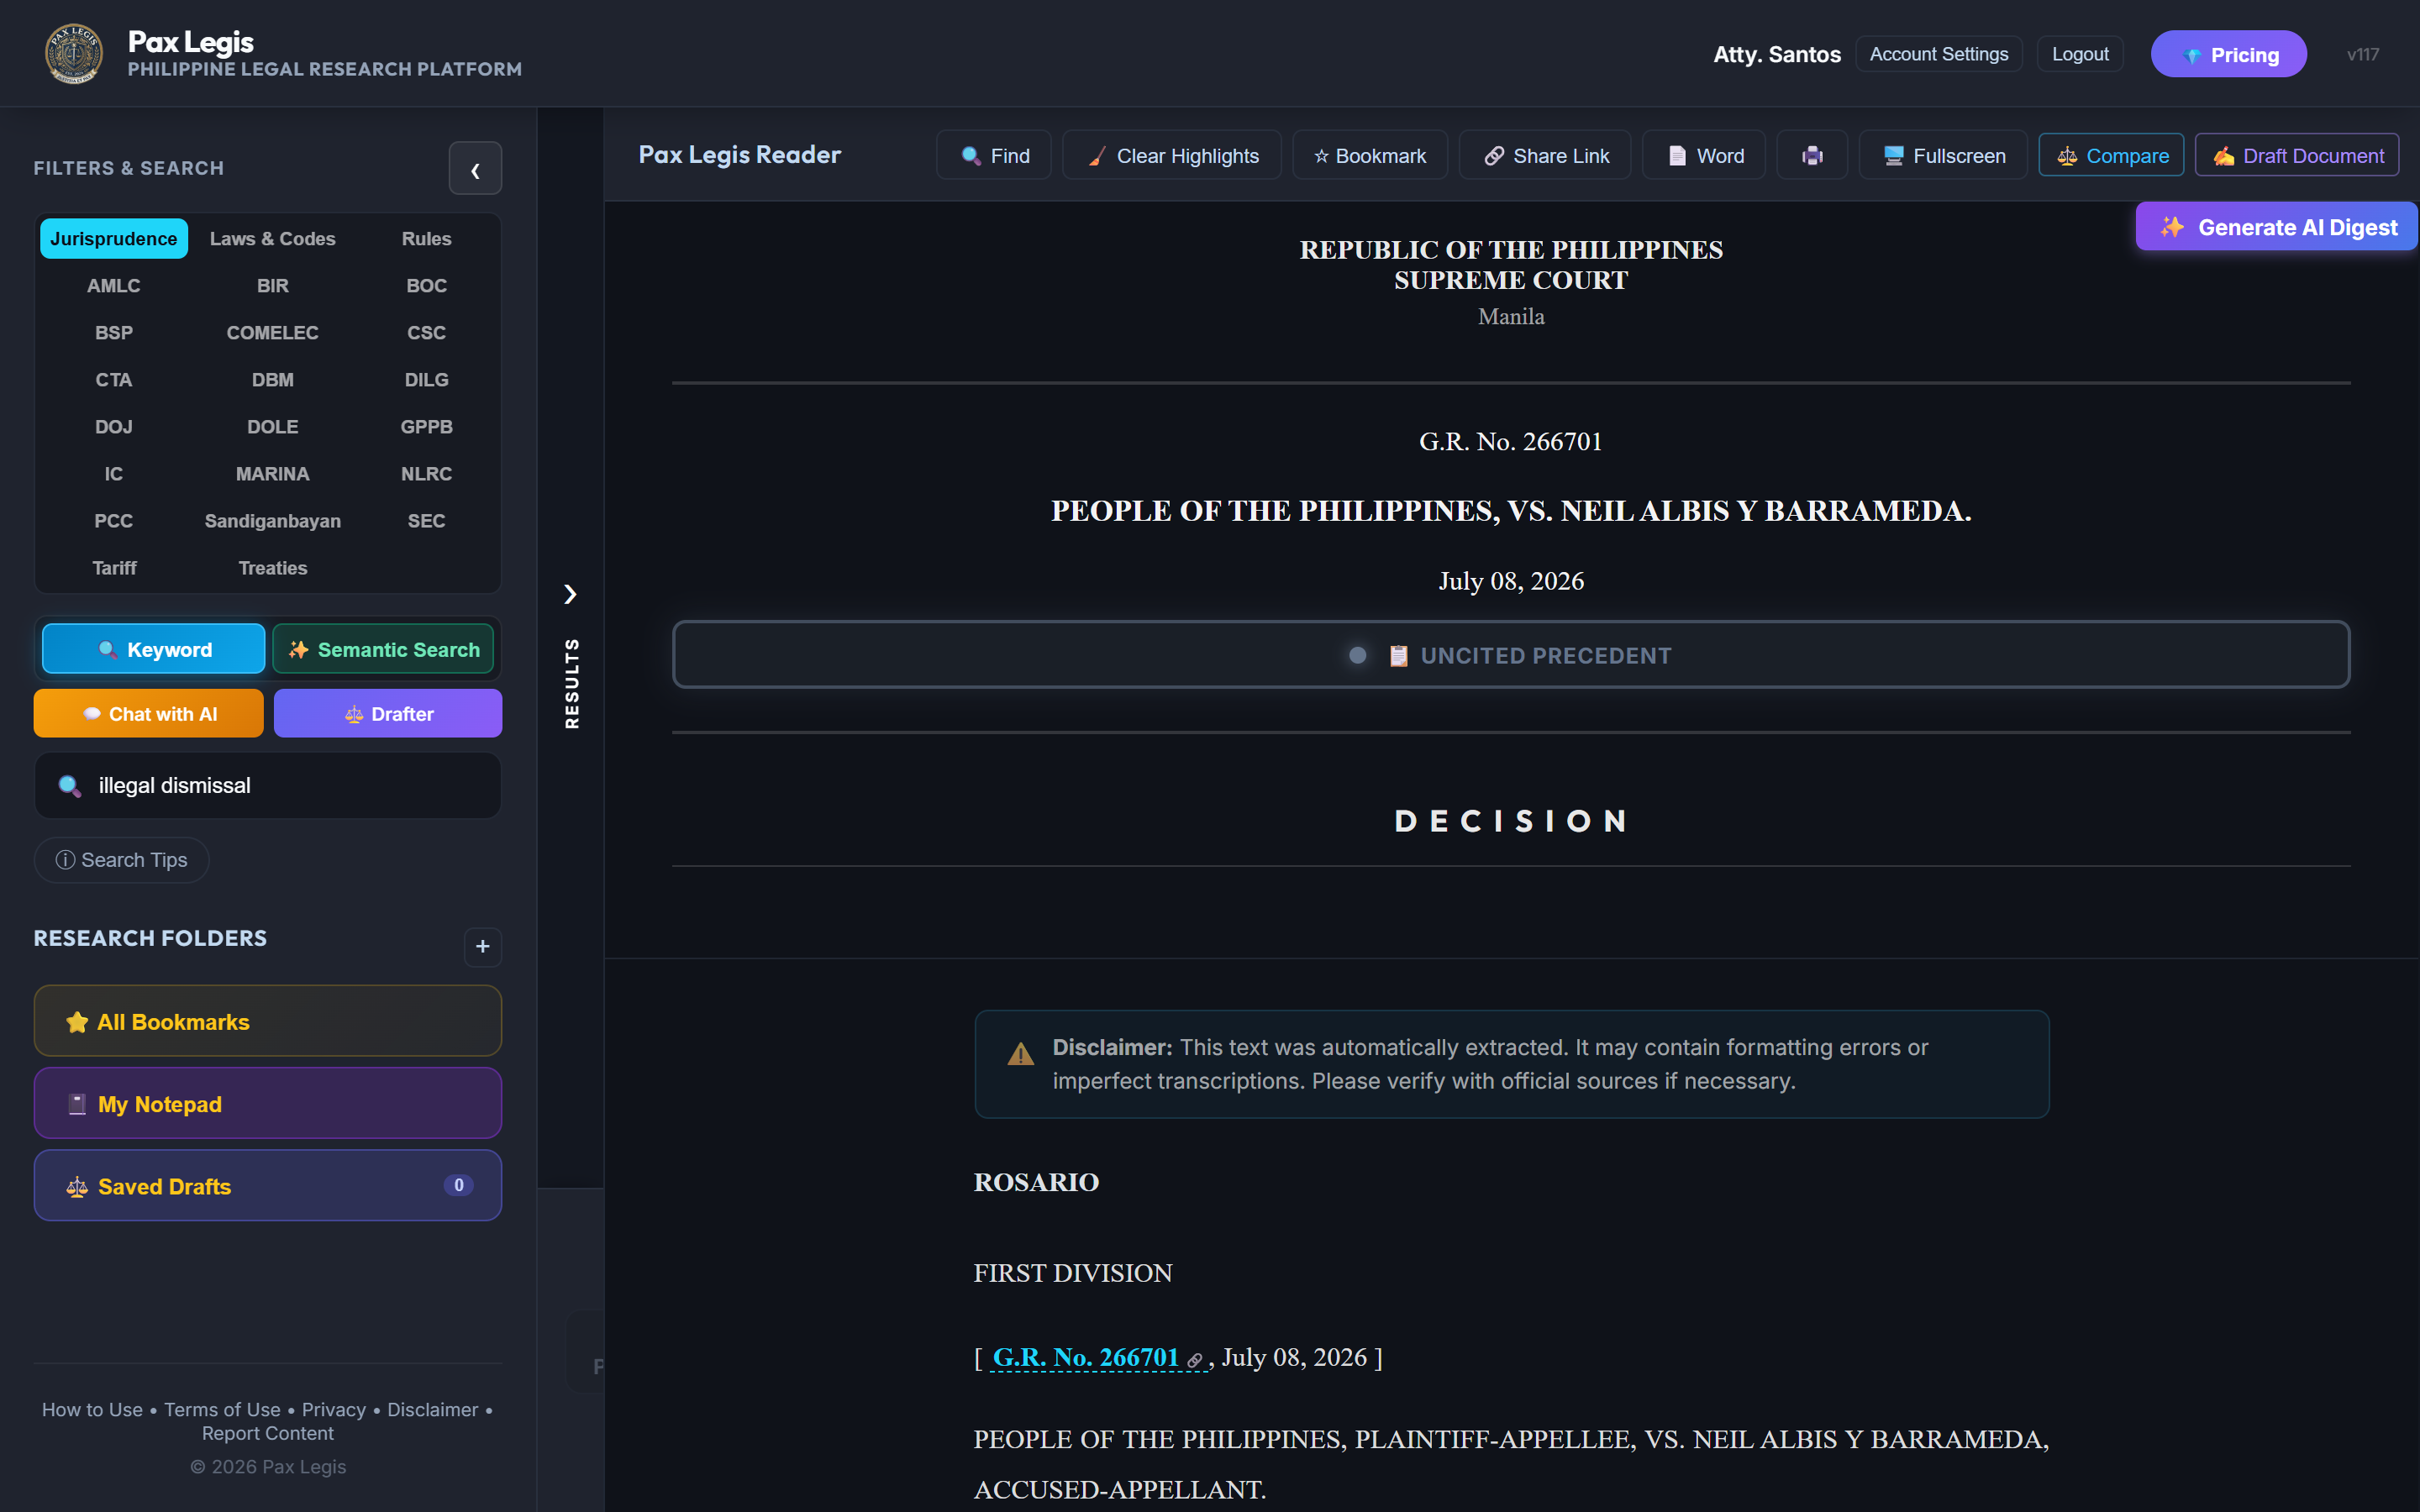This screenshot has height=1512, width=2420.
Task: Open My Notepad folder
Action: pos(268,1103)
